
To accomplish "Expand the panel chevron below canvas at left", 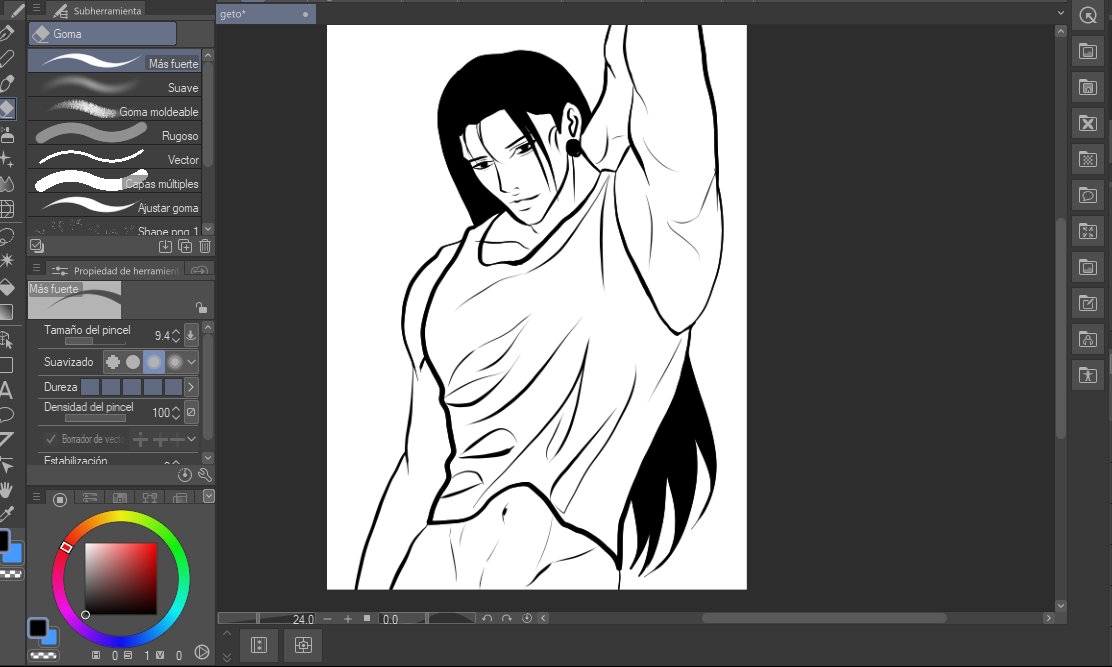I will pos(227,634).
